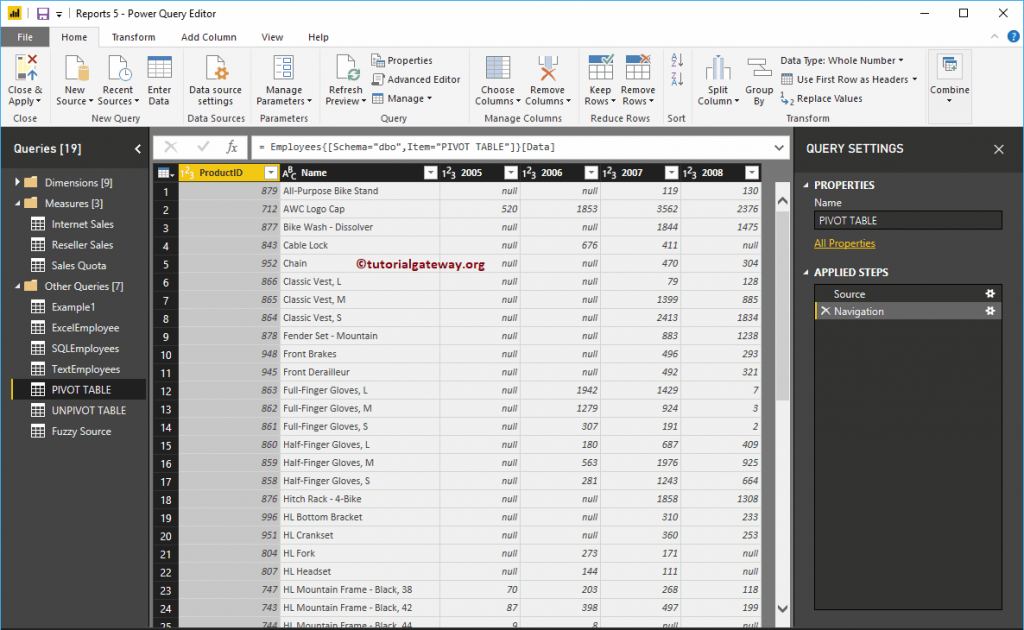This screenshot has width=1024, height=630.
Task: Expand the Dimensions query folder
Action: tap(18, 183)
